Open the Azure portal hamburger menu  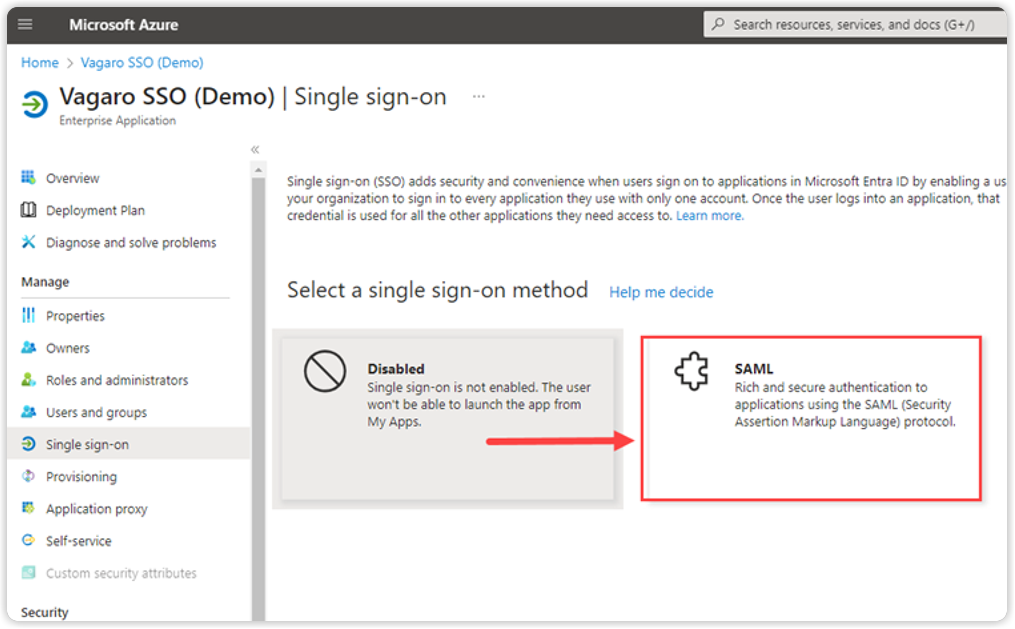click(25, 25)
